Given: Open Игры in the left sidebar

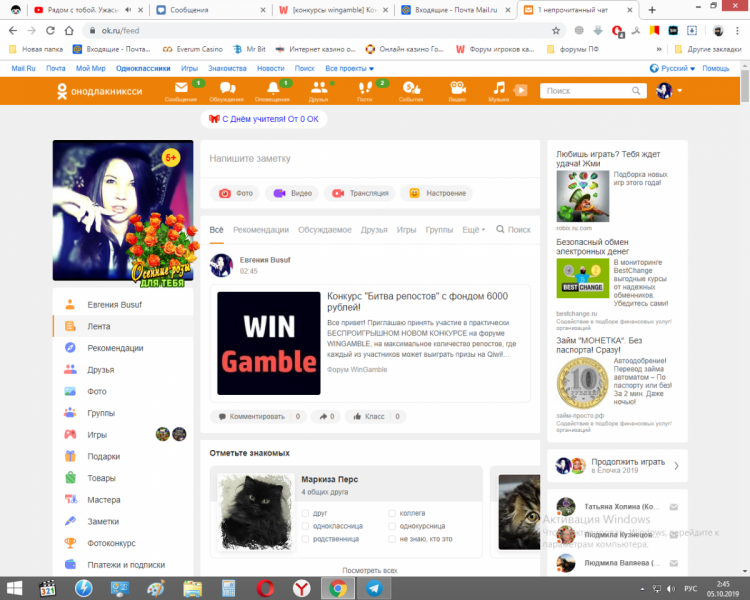Looking at the screenshot, I should [123, 434].
